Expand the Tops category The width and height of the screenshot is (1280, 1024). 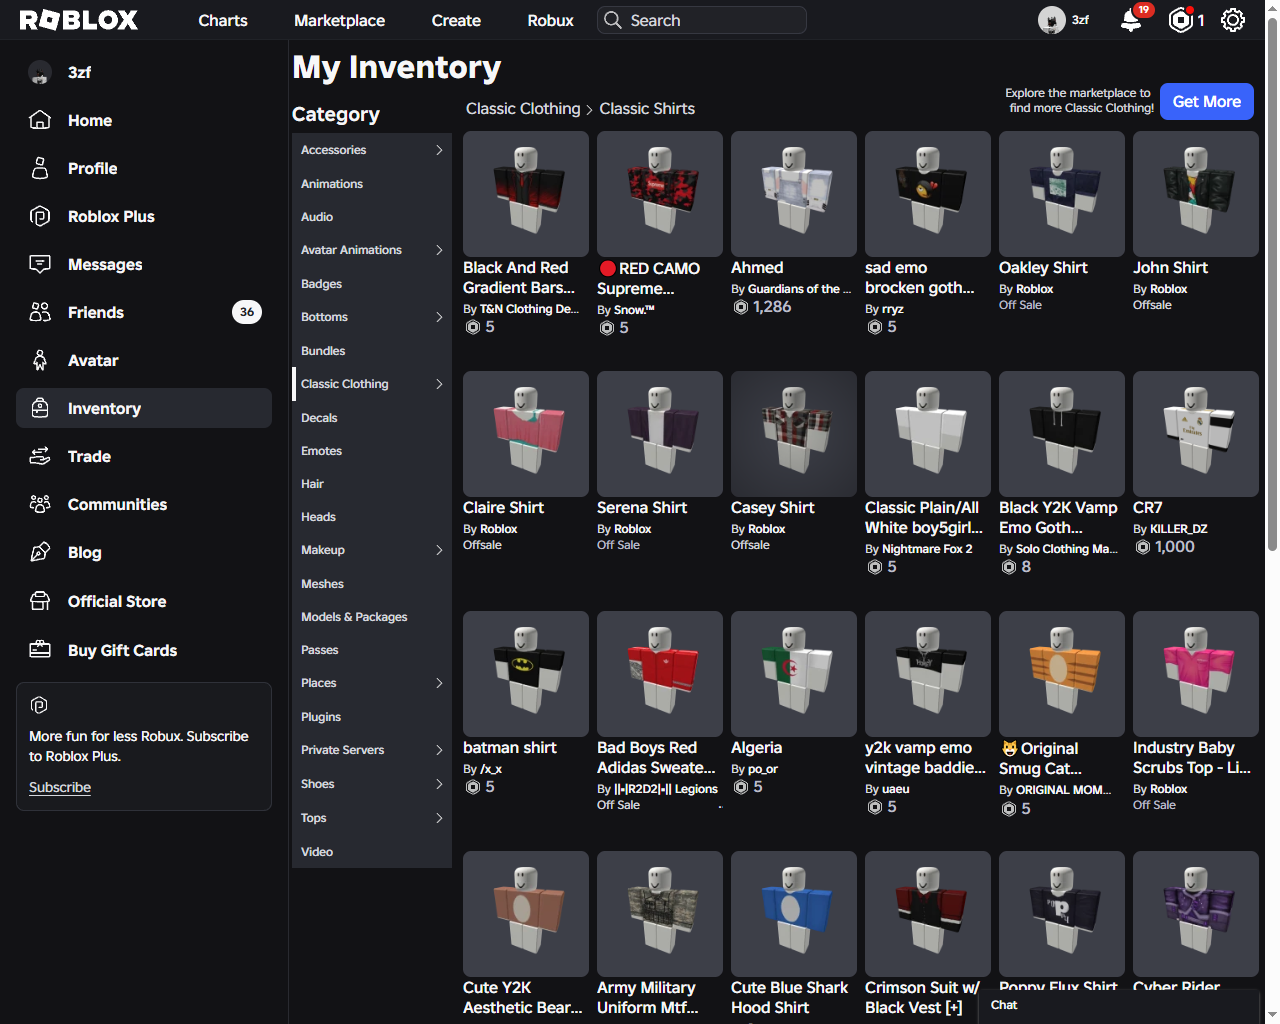[439, 818]
